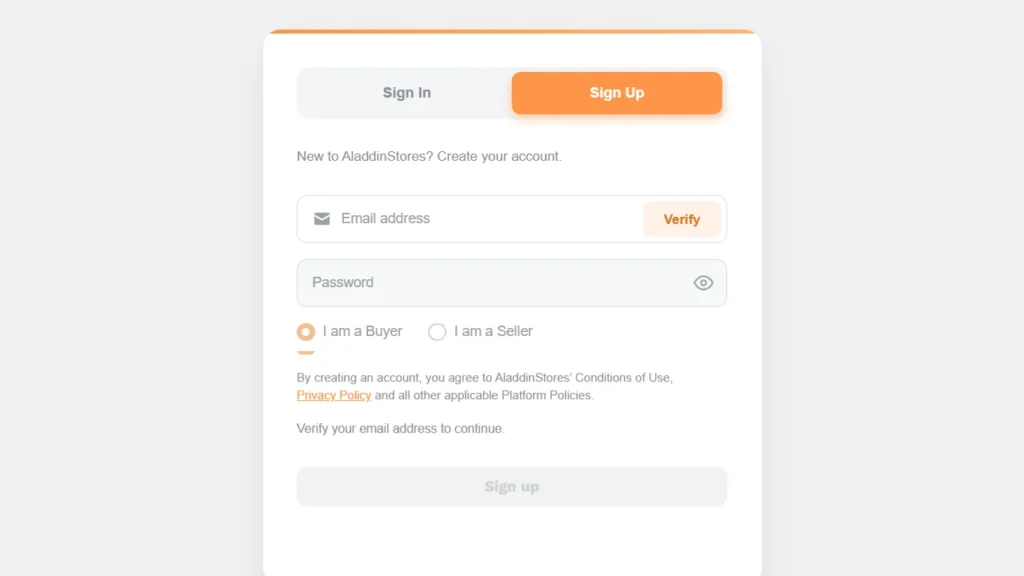The image size is (1024, 576).
Task: Click the "applicable Platform Policies" text
Action: pos(519,395)
